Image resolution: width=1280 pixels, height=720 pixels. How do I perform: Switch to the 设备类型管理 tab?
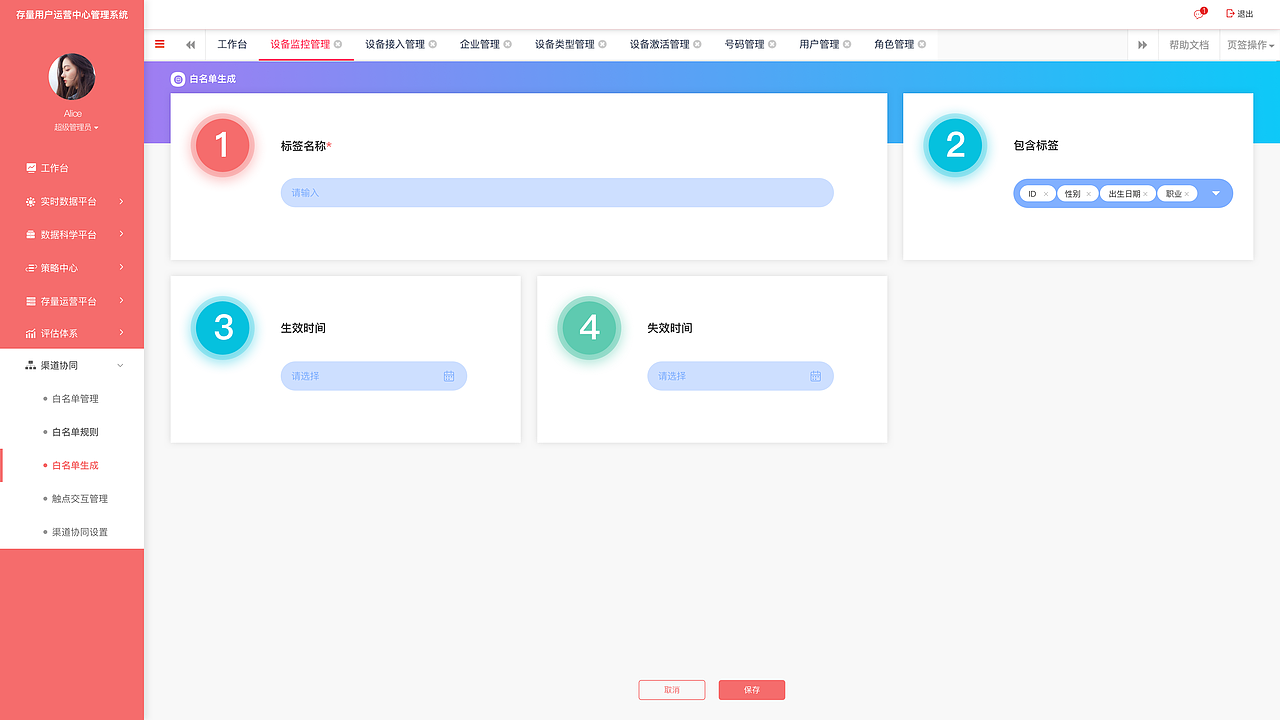(x=565, y=45)
